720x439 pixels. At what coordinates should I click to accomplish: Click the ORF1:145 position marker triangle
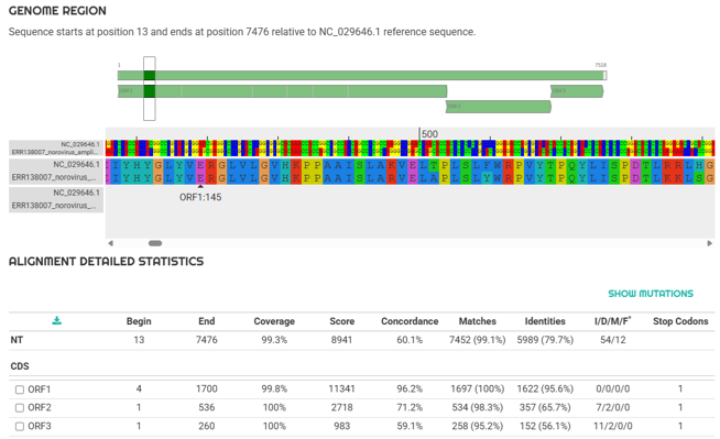coord(200,184)
